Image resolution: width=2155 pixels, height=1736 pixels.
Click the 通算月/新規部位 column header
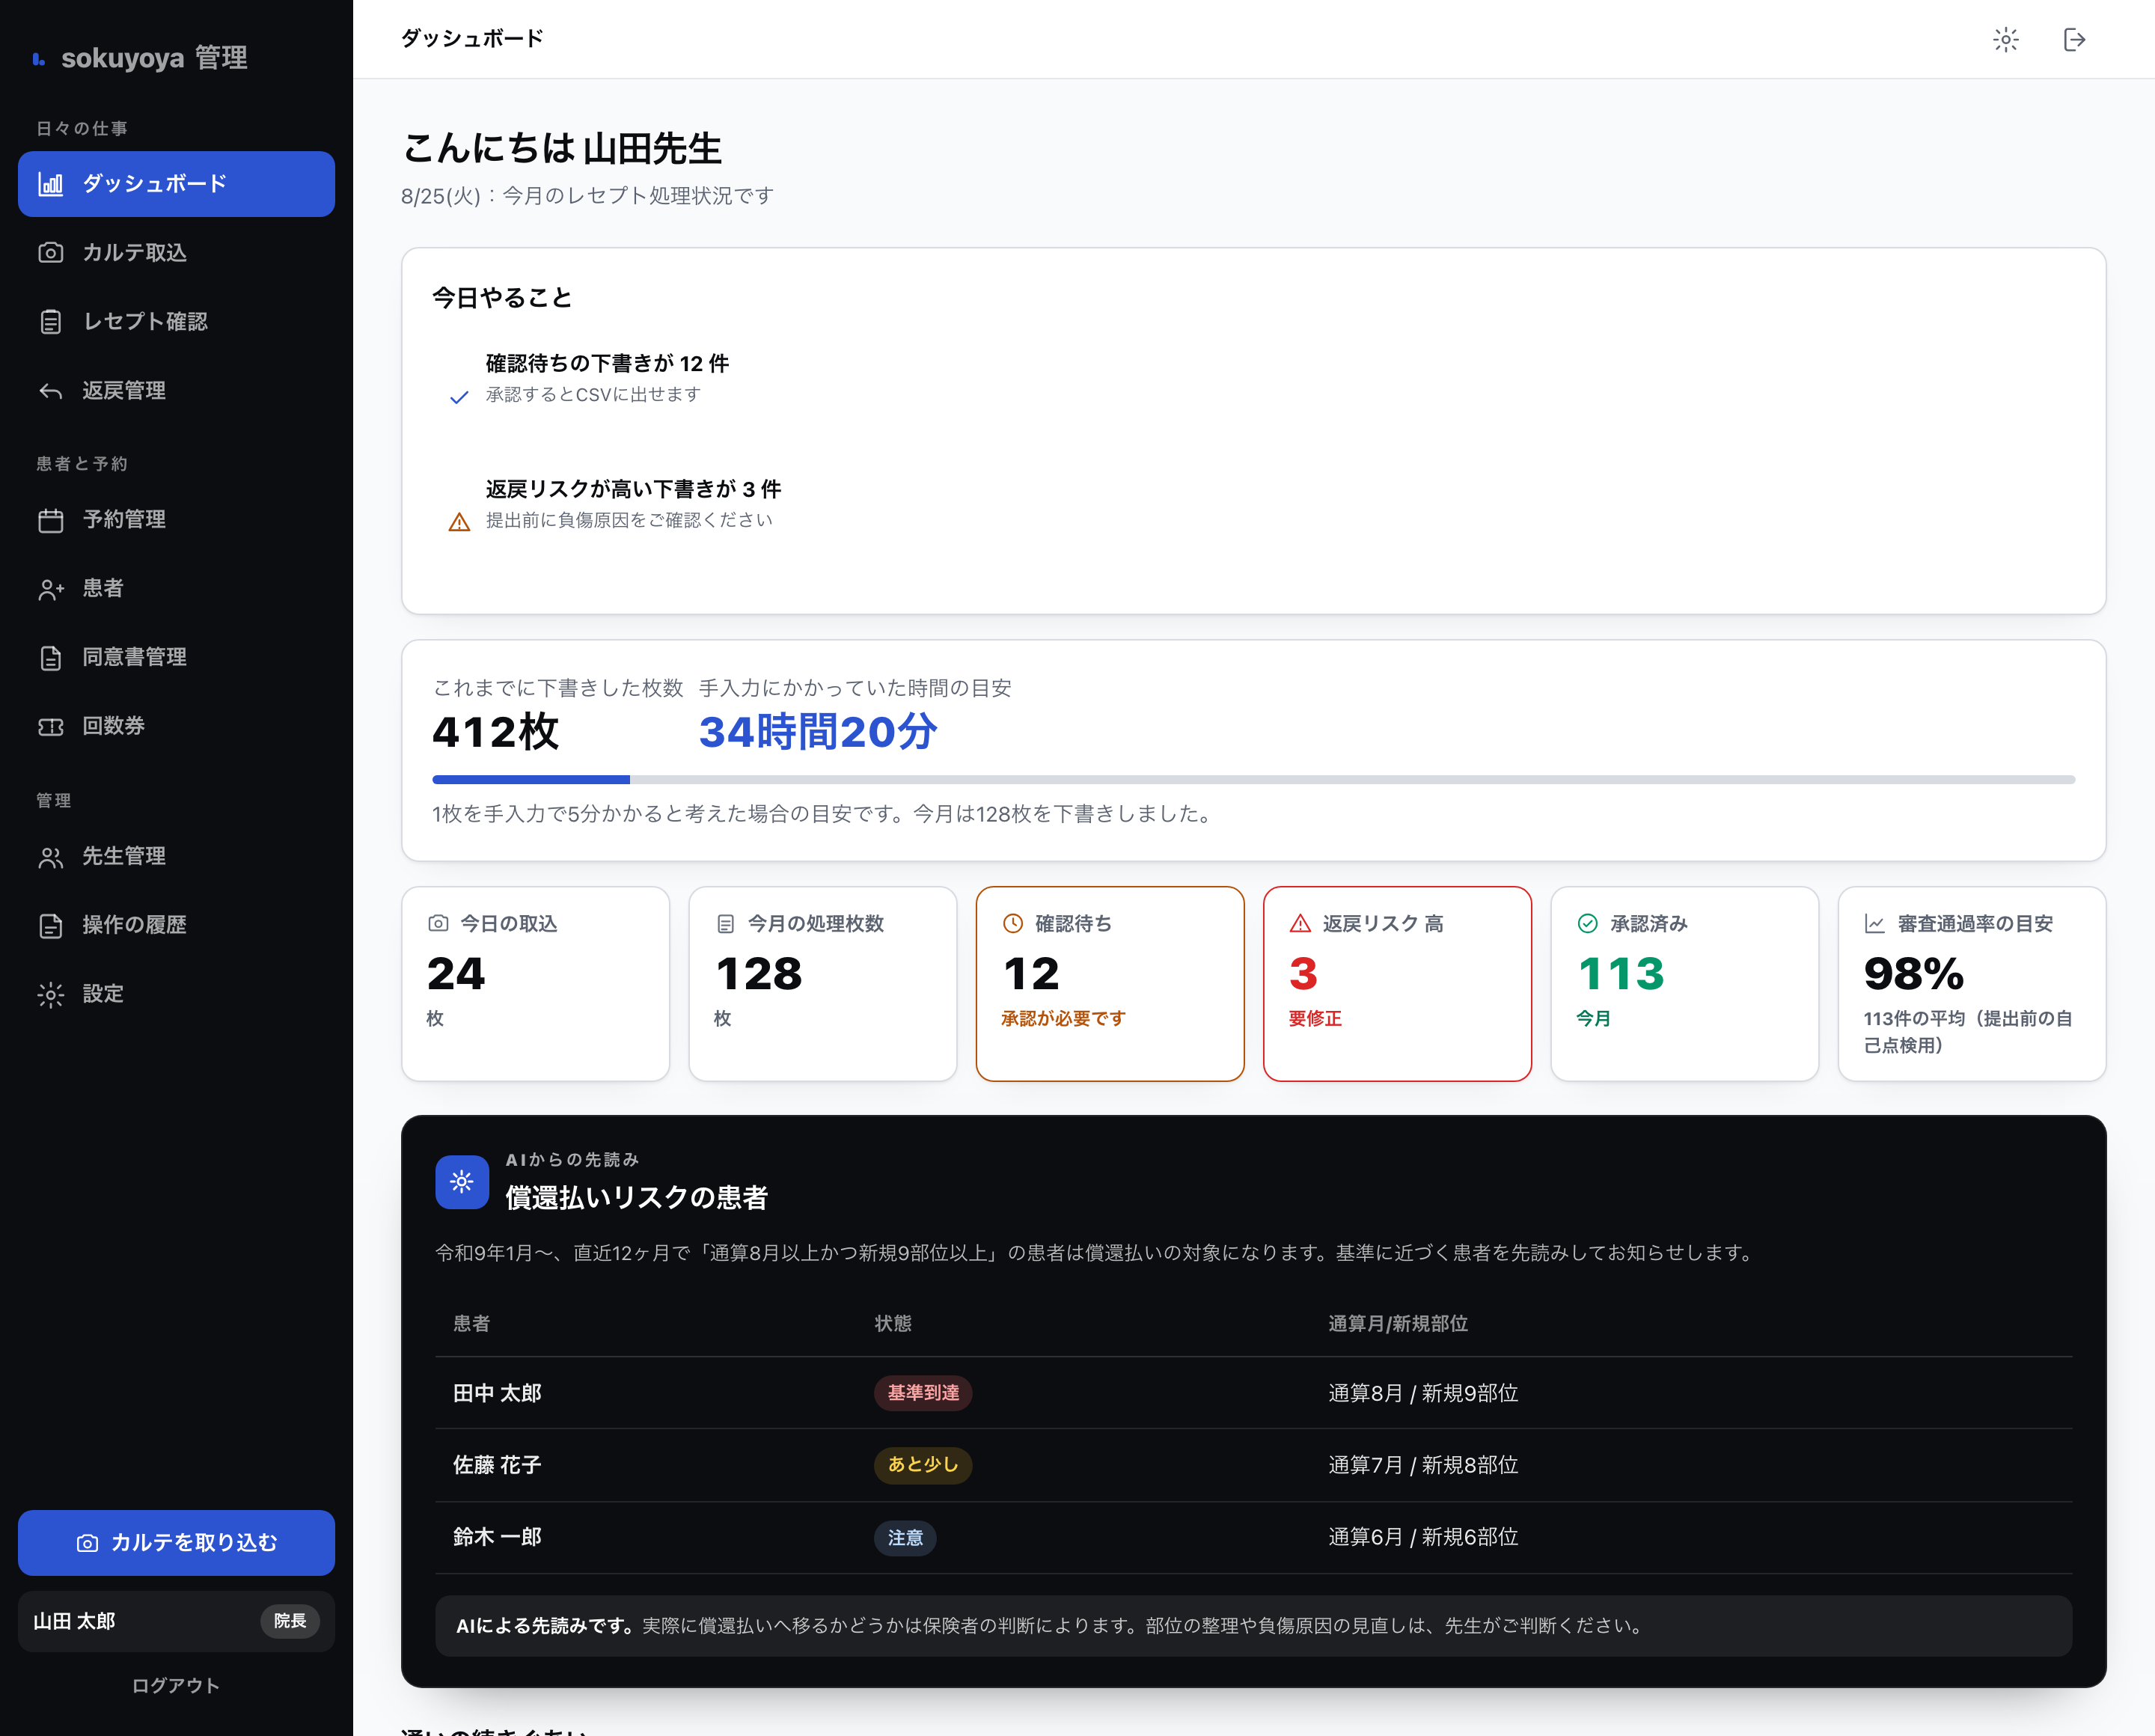pos(1398,1324)
